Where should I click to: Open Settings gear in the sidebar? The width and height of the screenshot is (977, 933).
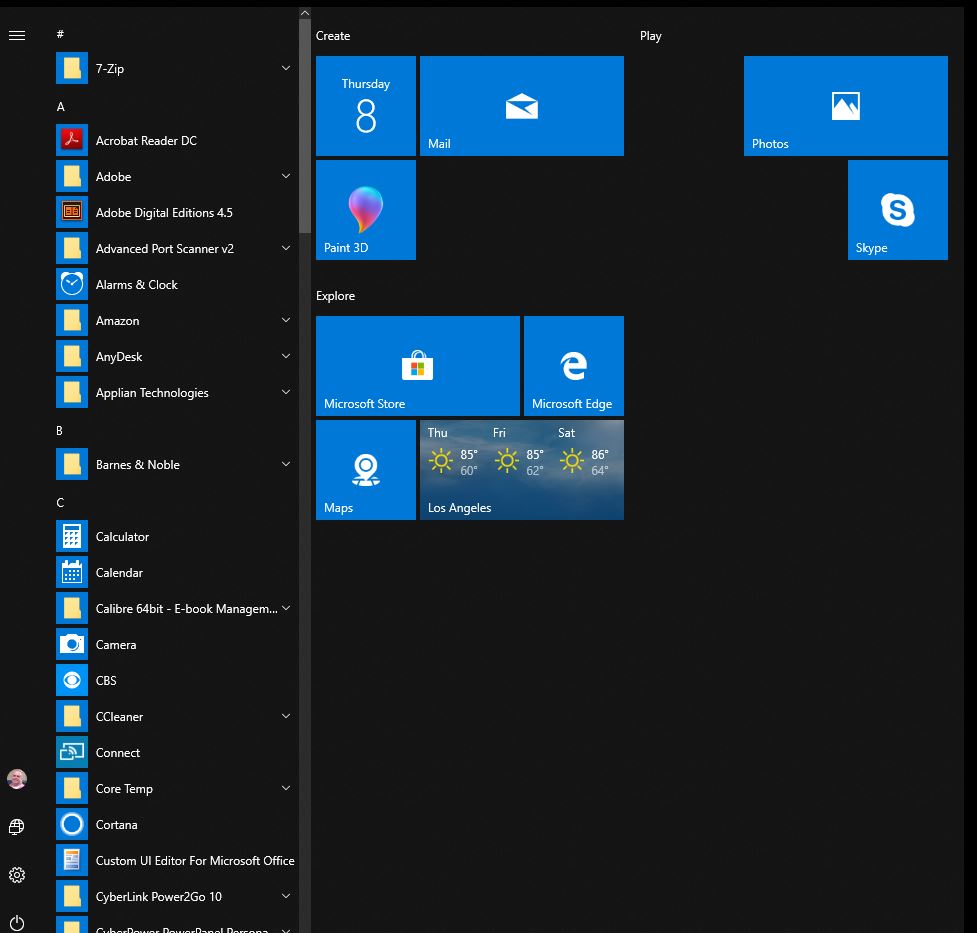17,875
